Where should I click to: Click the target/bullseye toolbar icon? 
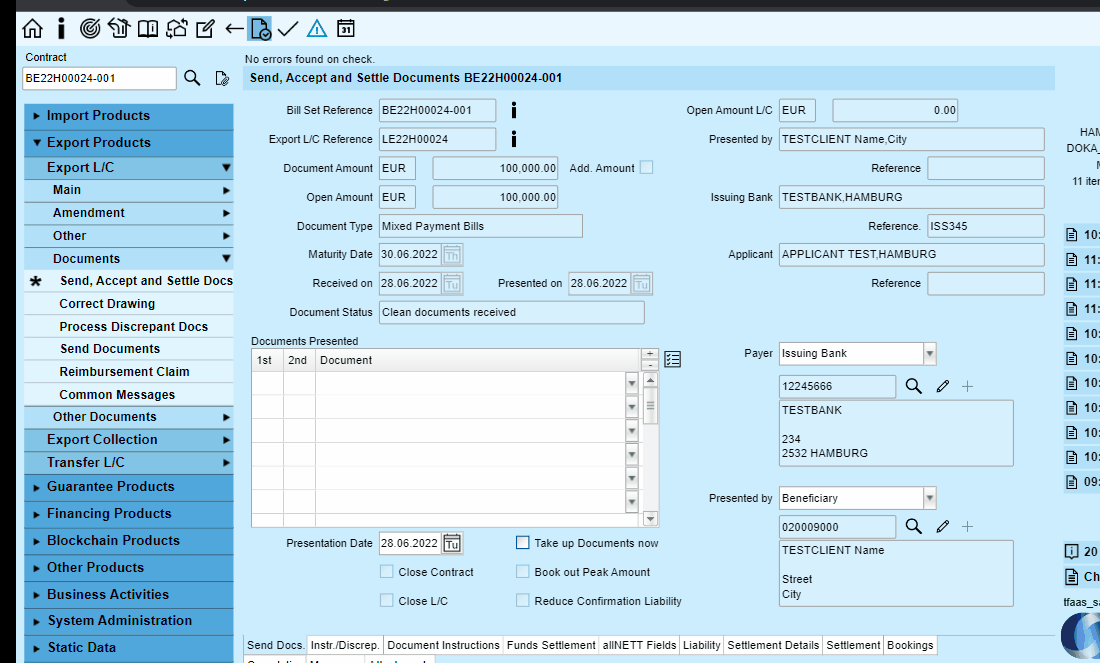tap(90, 29)
